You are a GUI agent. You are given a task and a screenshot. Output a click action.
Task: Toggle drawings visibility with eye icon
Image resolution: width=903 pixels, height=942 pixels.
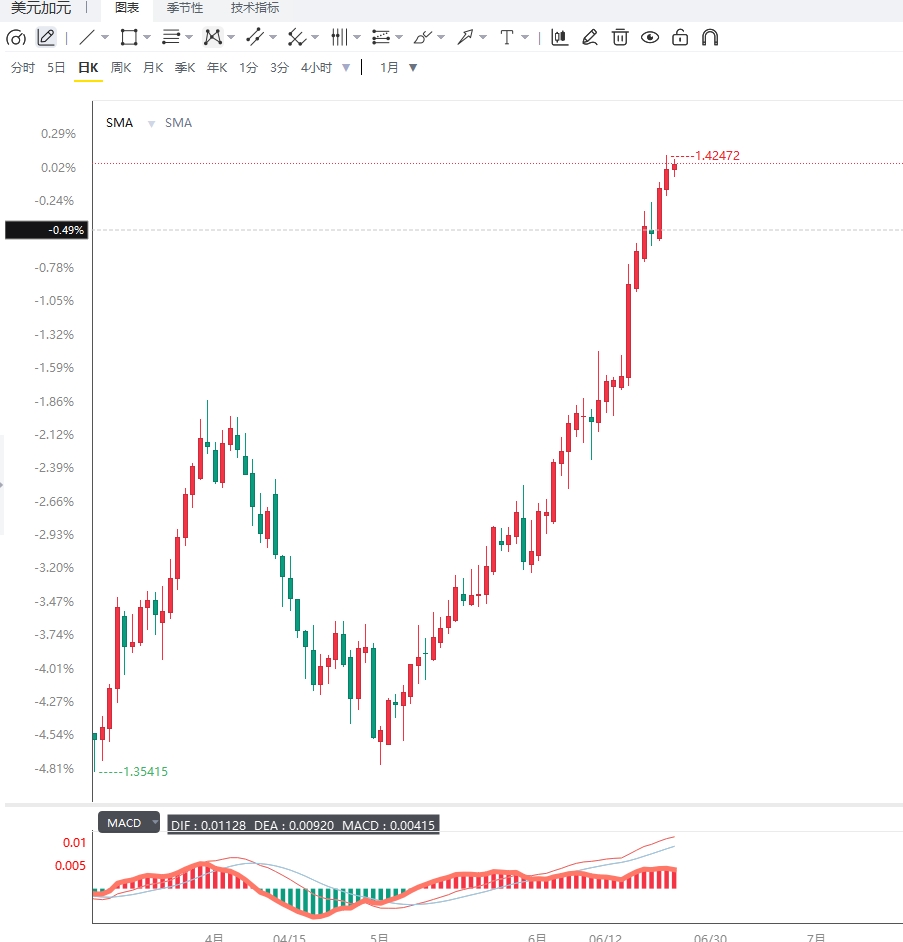pos(650,37)
